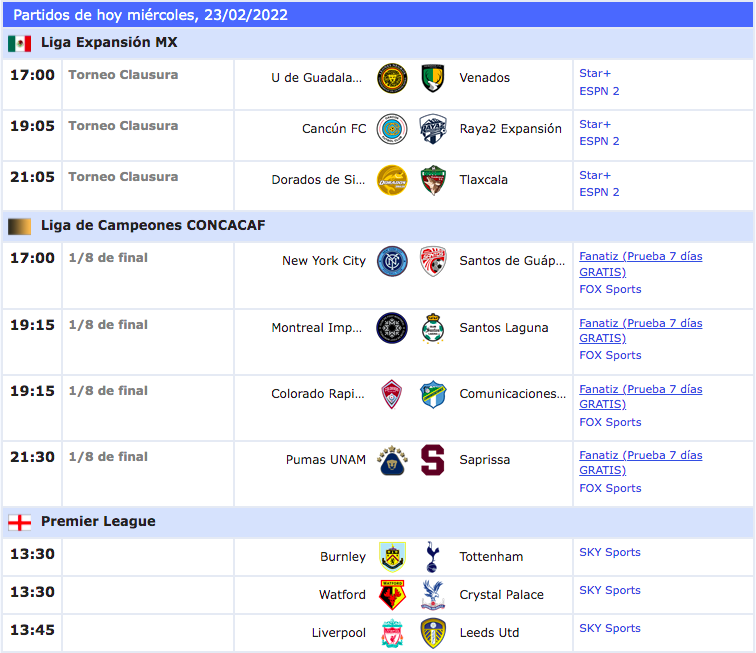Click the Venados team crest
Image resolution: width=756 pixels, height=653 pixels.
(432, 78)
